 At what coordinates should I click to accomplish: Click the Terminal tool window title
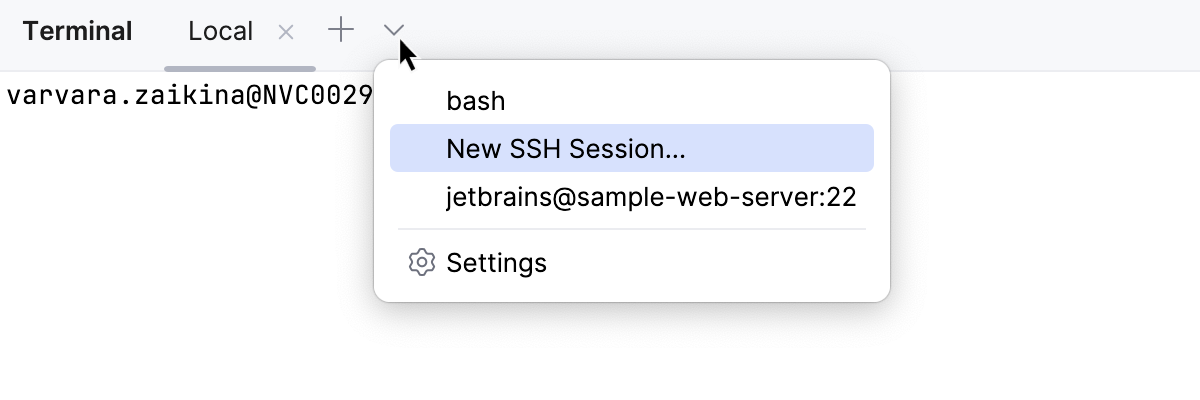(x=77, y=32)
